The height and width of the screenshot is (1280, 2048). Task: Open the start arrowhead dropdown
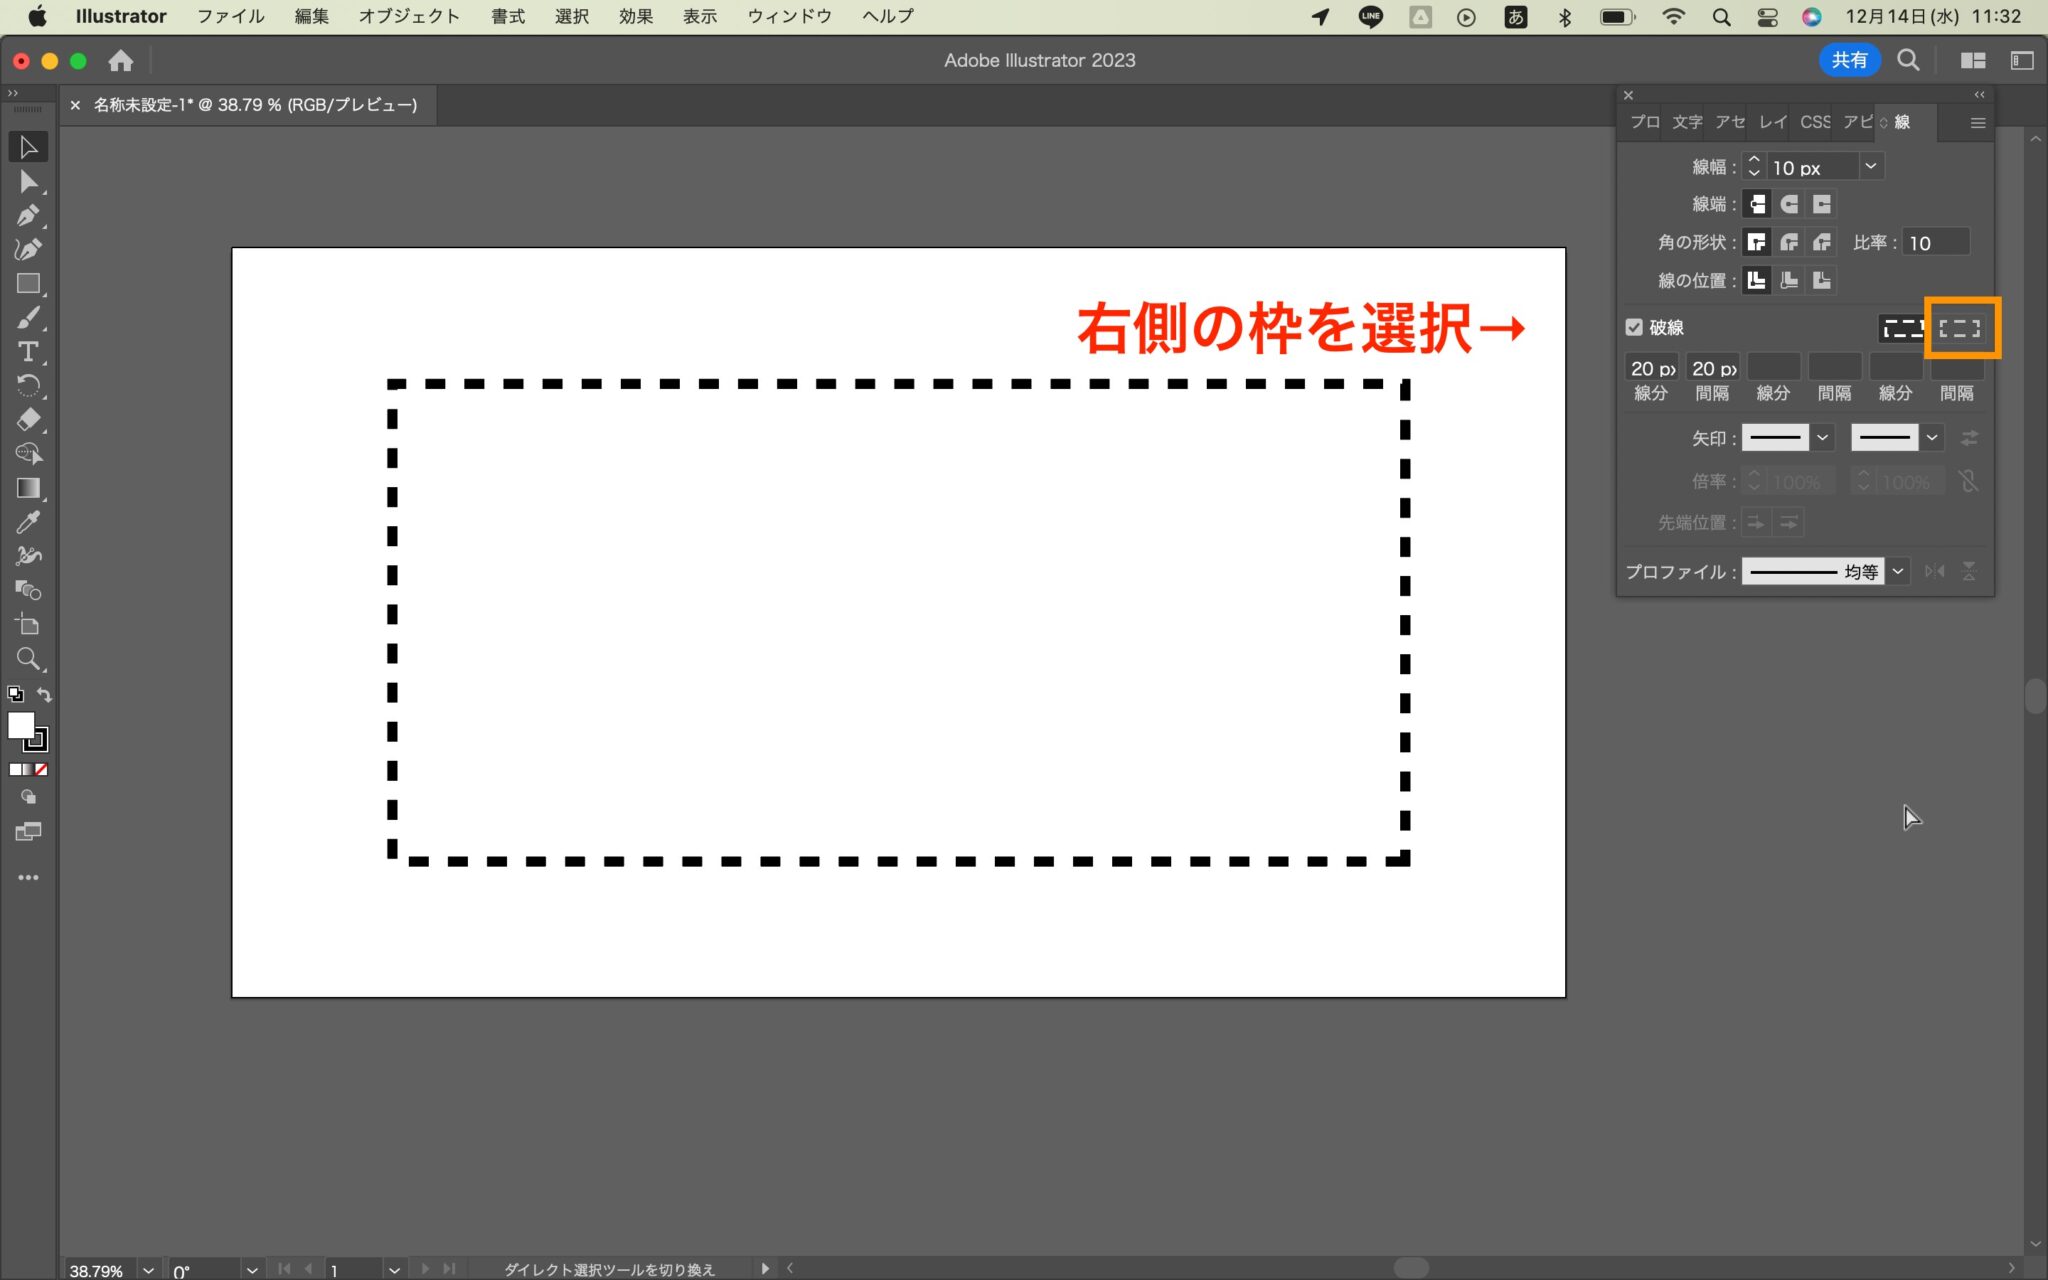[x=1823, y=438]
